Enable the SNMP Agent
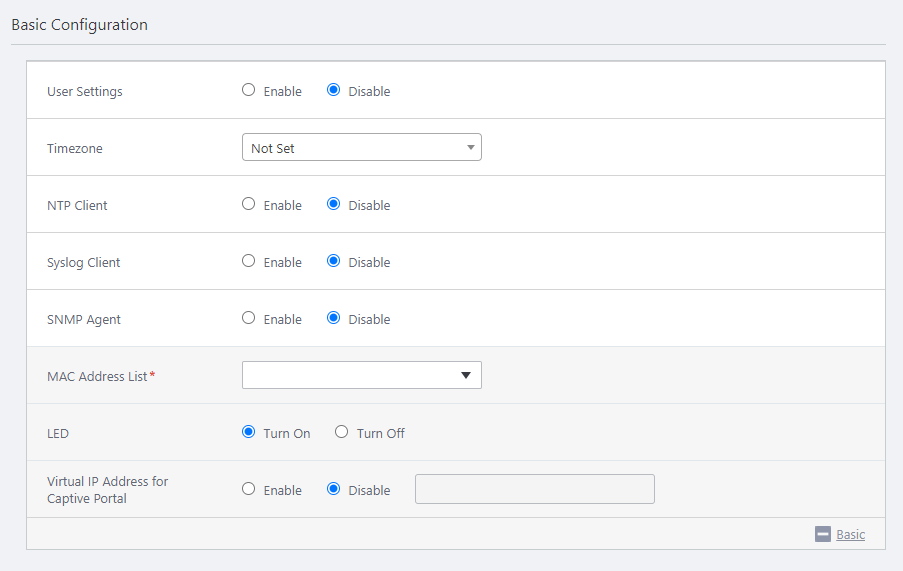Screen dimensions: 903x571 (x=249, y=318)
